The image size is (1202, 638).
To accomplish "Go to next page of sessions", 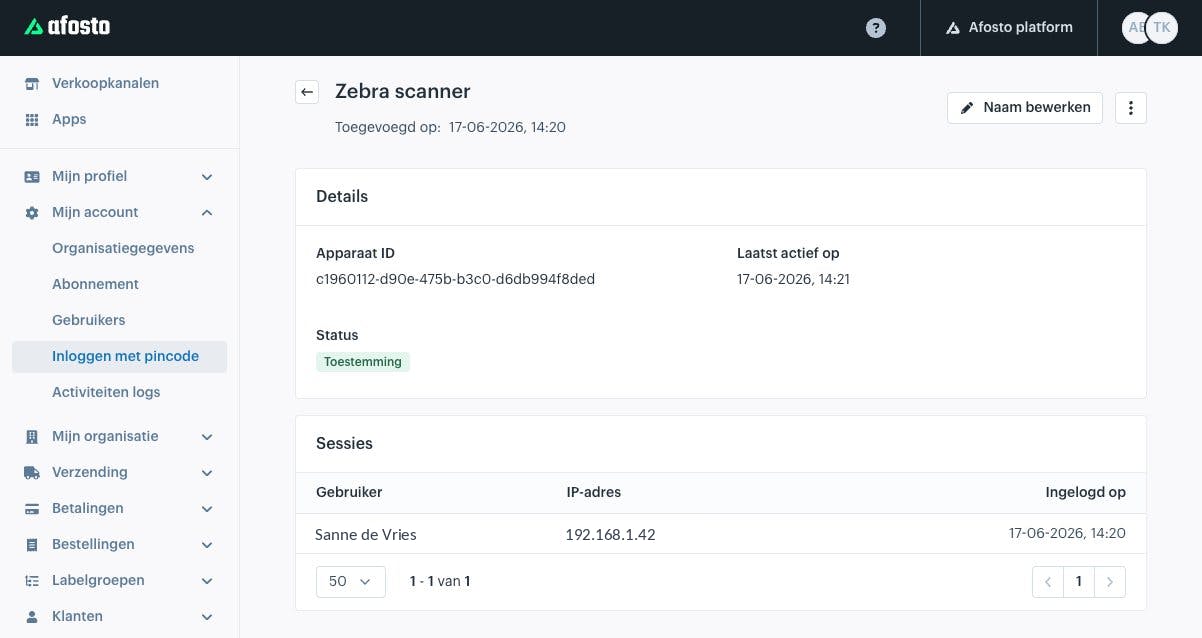I will [x=1110, y=581].
